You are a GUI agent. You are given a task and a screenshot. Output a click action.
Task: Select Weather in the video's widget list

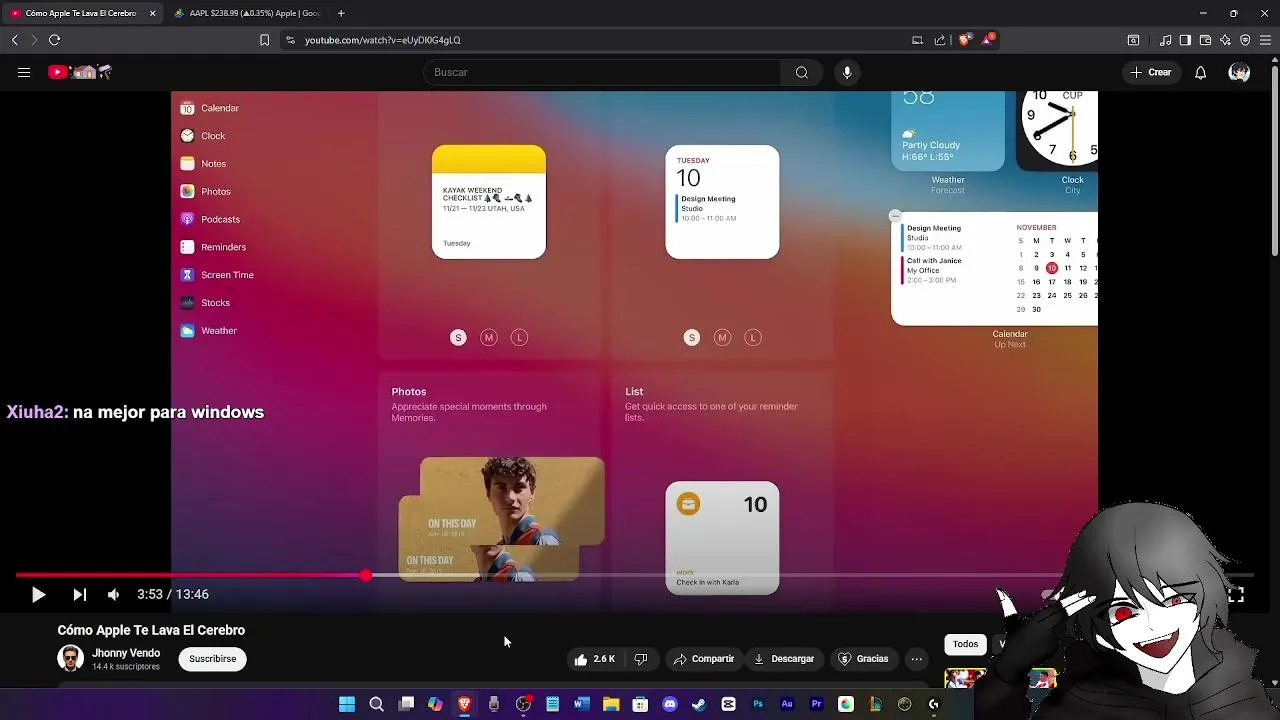click(209, 331)
